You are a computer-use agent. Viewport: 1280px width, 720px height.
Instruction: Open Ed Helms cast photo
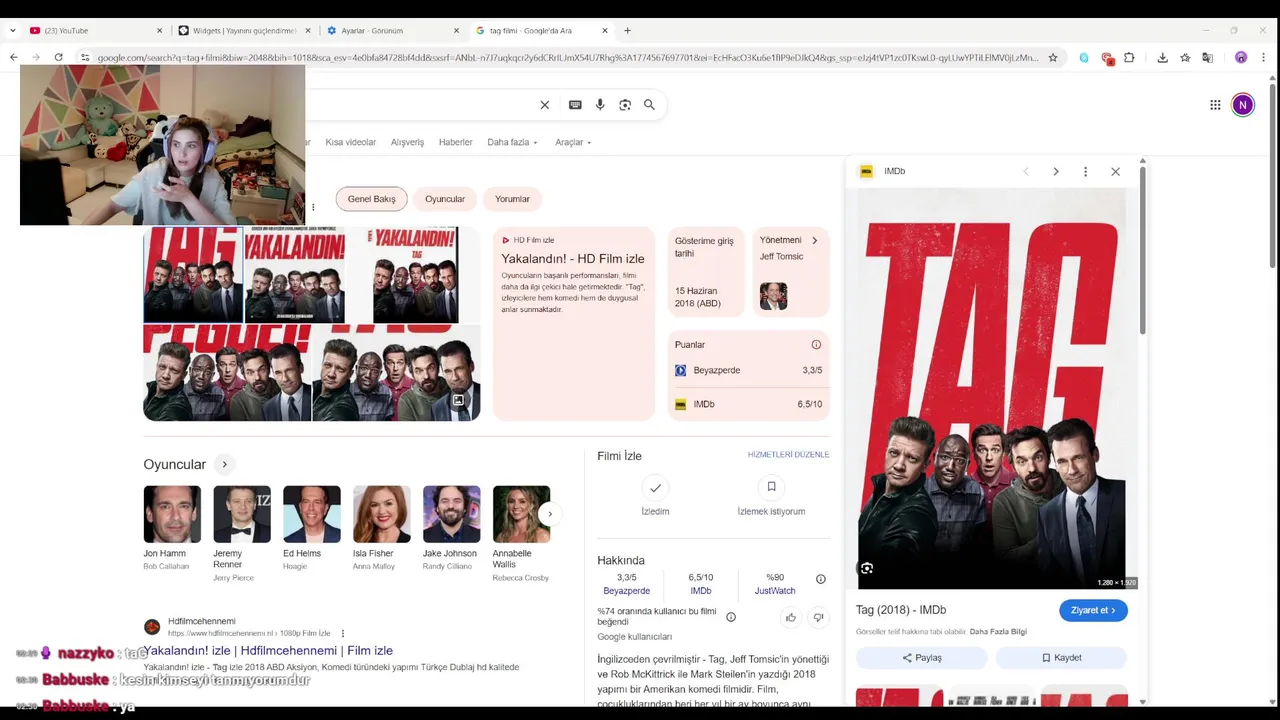click(x=312, y=514)
